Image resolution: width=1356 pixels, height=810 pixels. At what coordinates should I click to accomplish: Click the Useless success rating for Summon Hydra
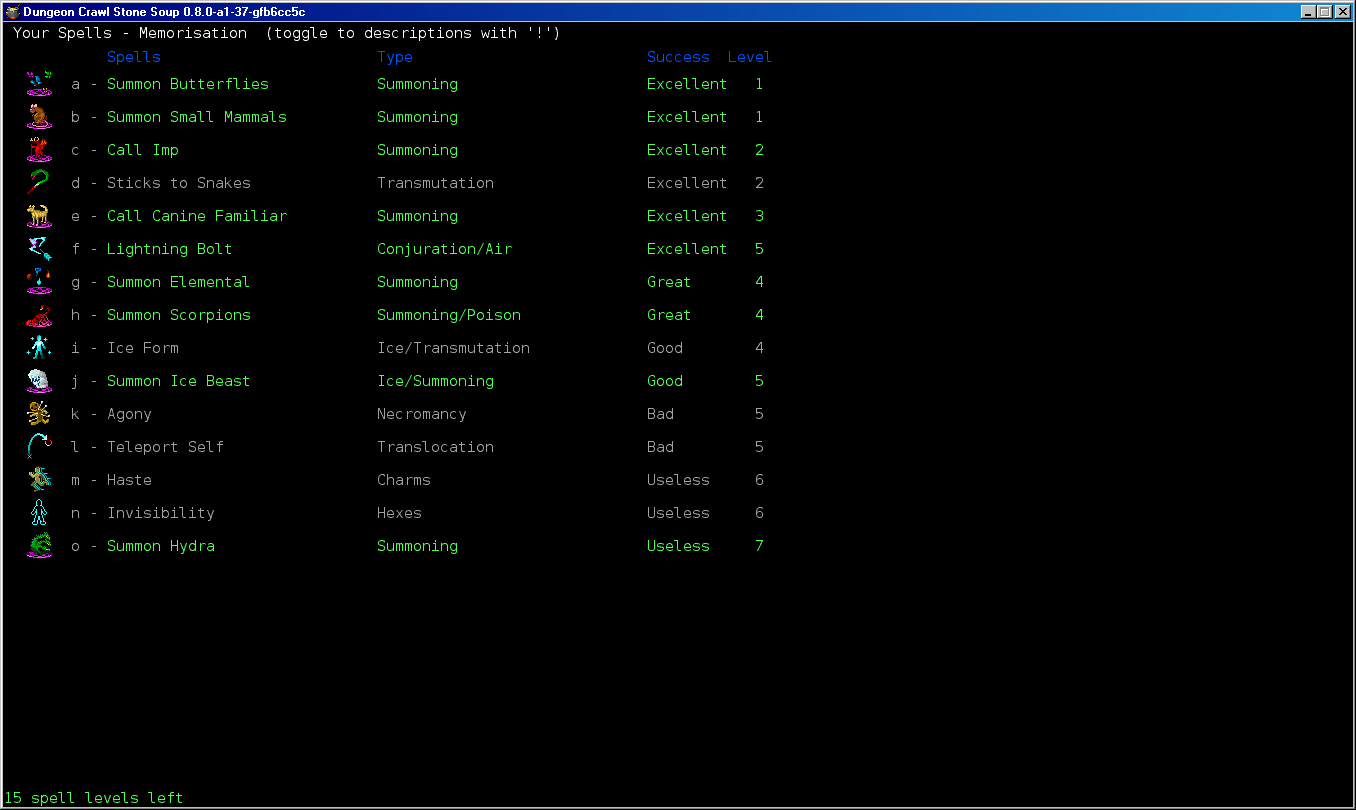point(678,546)
